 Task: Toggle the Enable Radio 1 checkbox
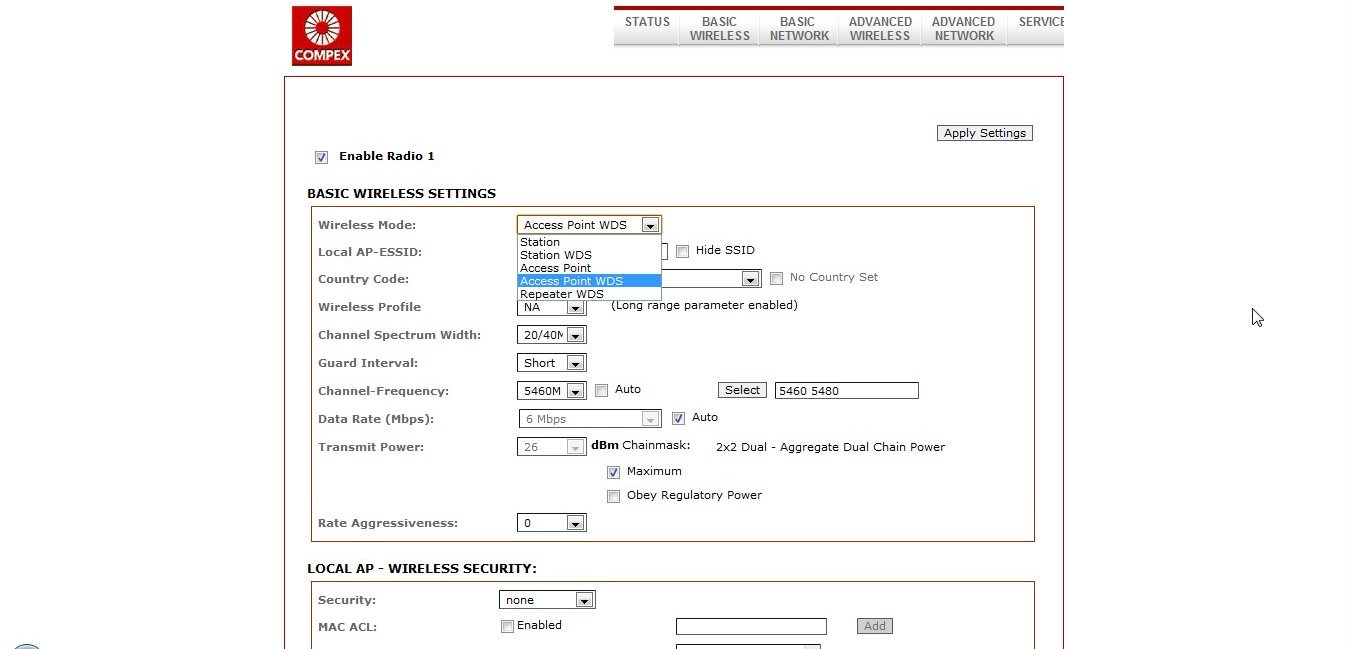(x=321, y=157)
